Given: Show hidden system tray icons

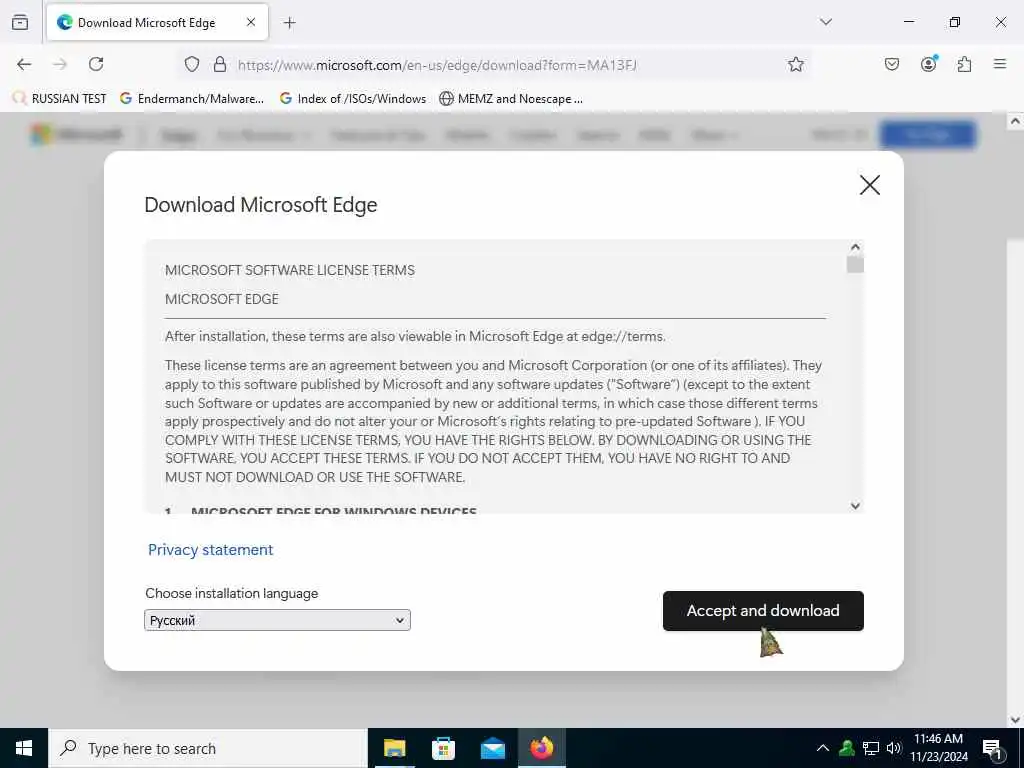Looking at the screenshot, I should (823, 748).
